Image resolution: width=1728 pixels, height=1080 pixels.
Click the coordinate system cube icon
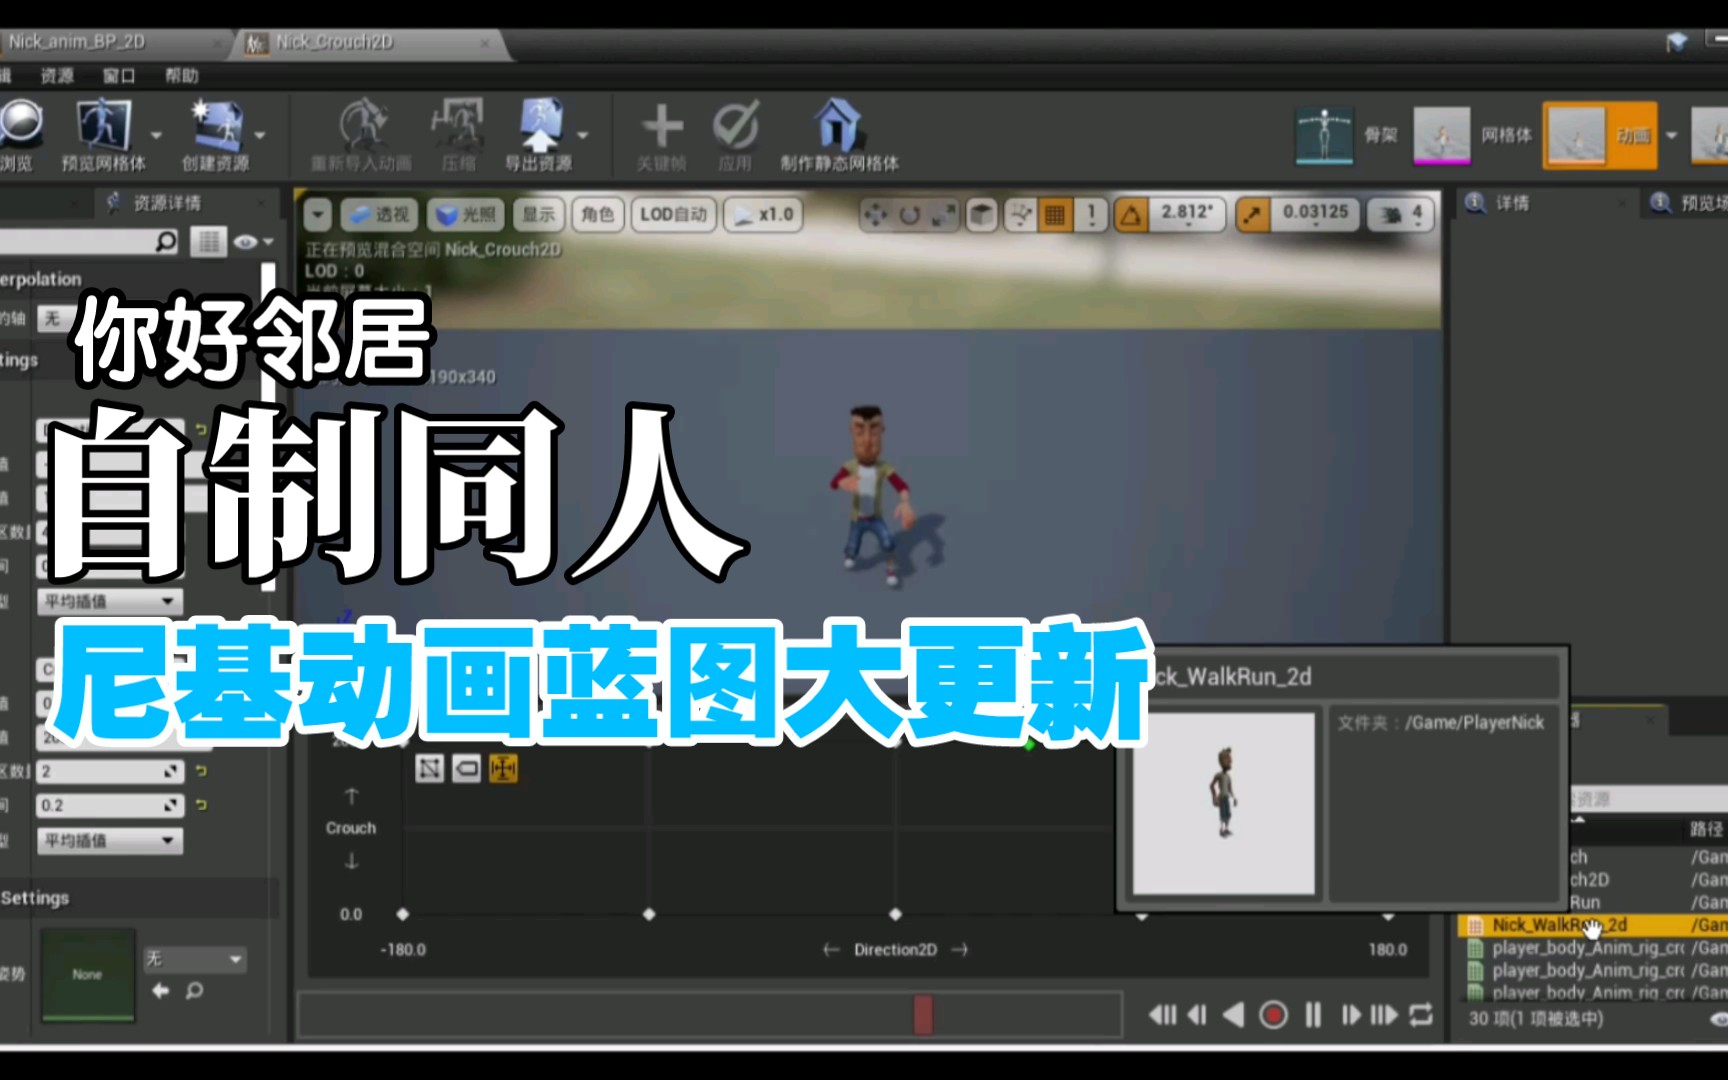[982, 215]
